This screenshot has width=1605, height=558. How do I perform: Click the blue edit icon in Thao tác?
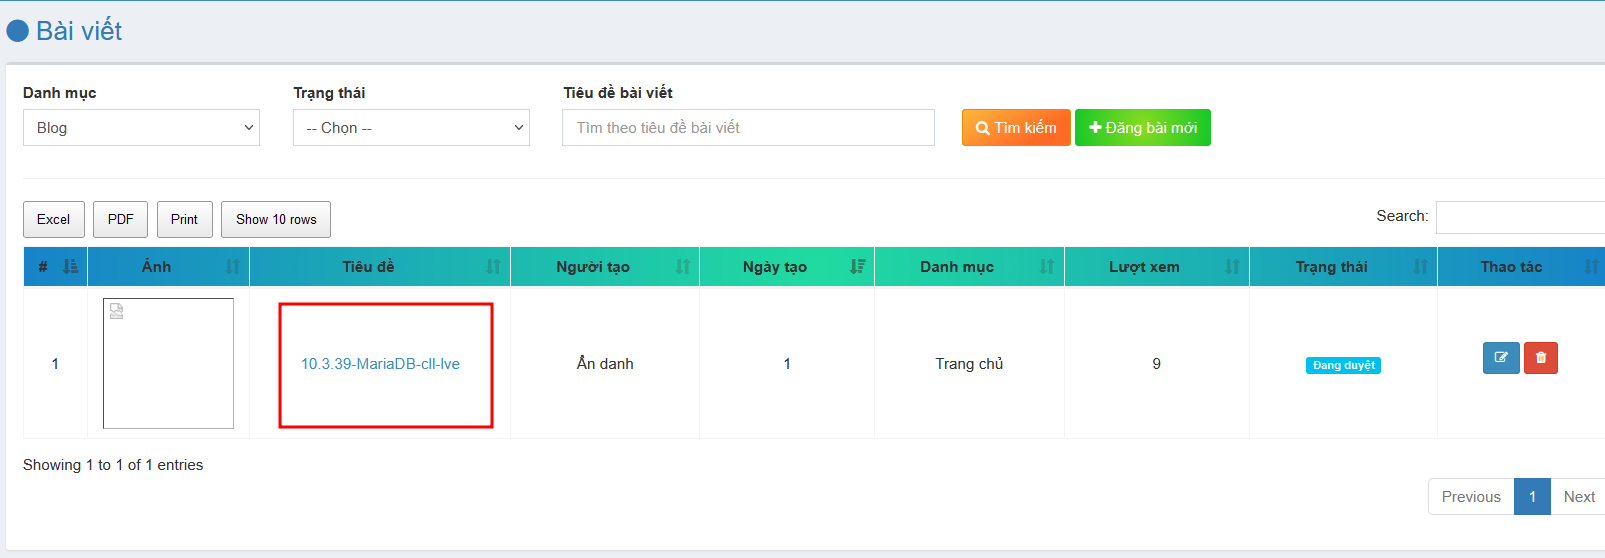1501,358
